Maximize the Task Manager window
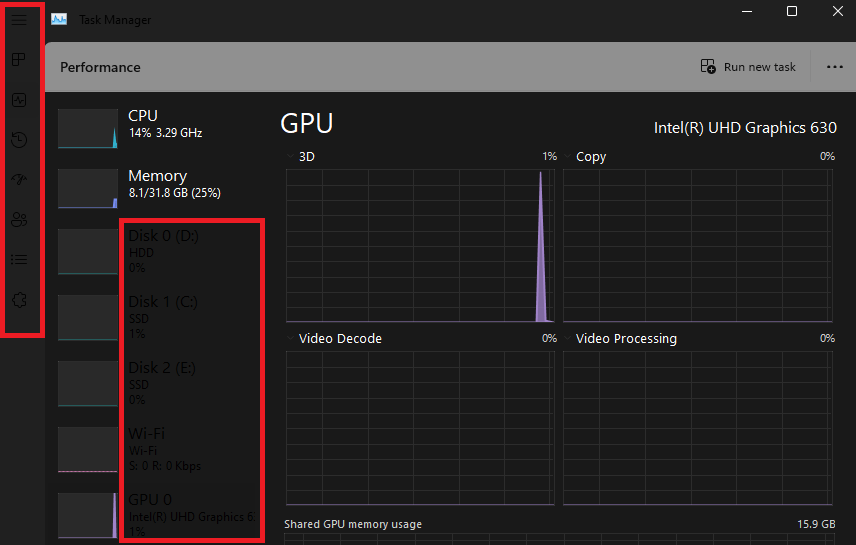This screenshot has width=856, height=545. (792, 11)
